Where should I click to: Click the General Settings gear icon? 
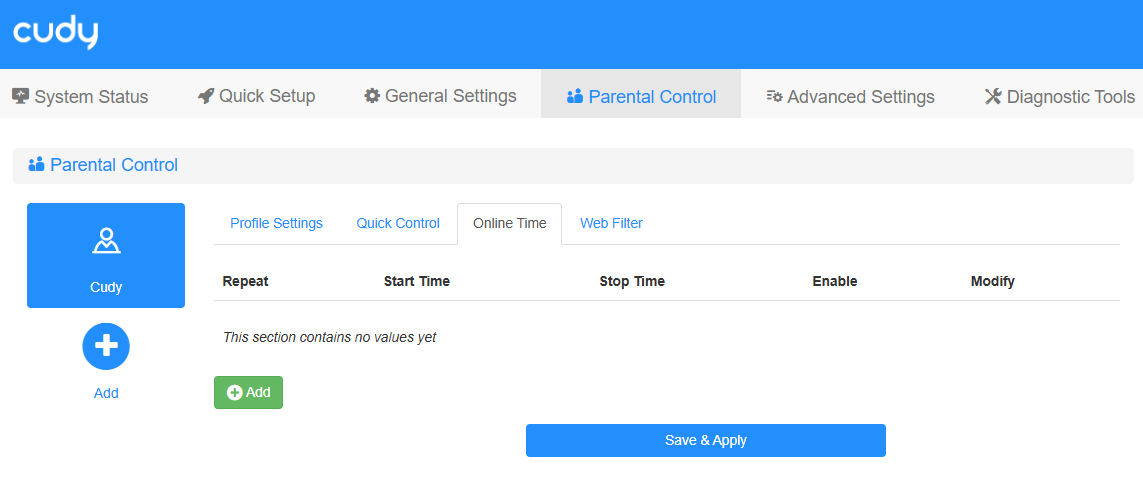[372, 96]
